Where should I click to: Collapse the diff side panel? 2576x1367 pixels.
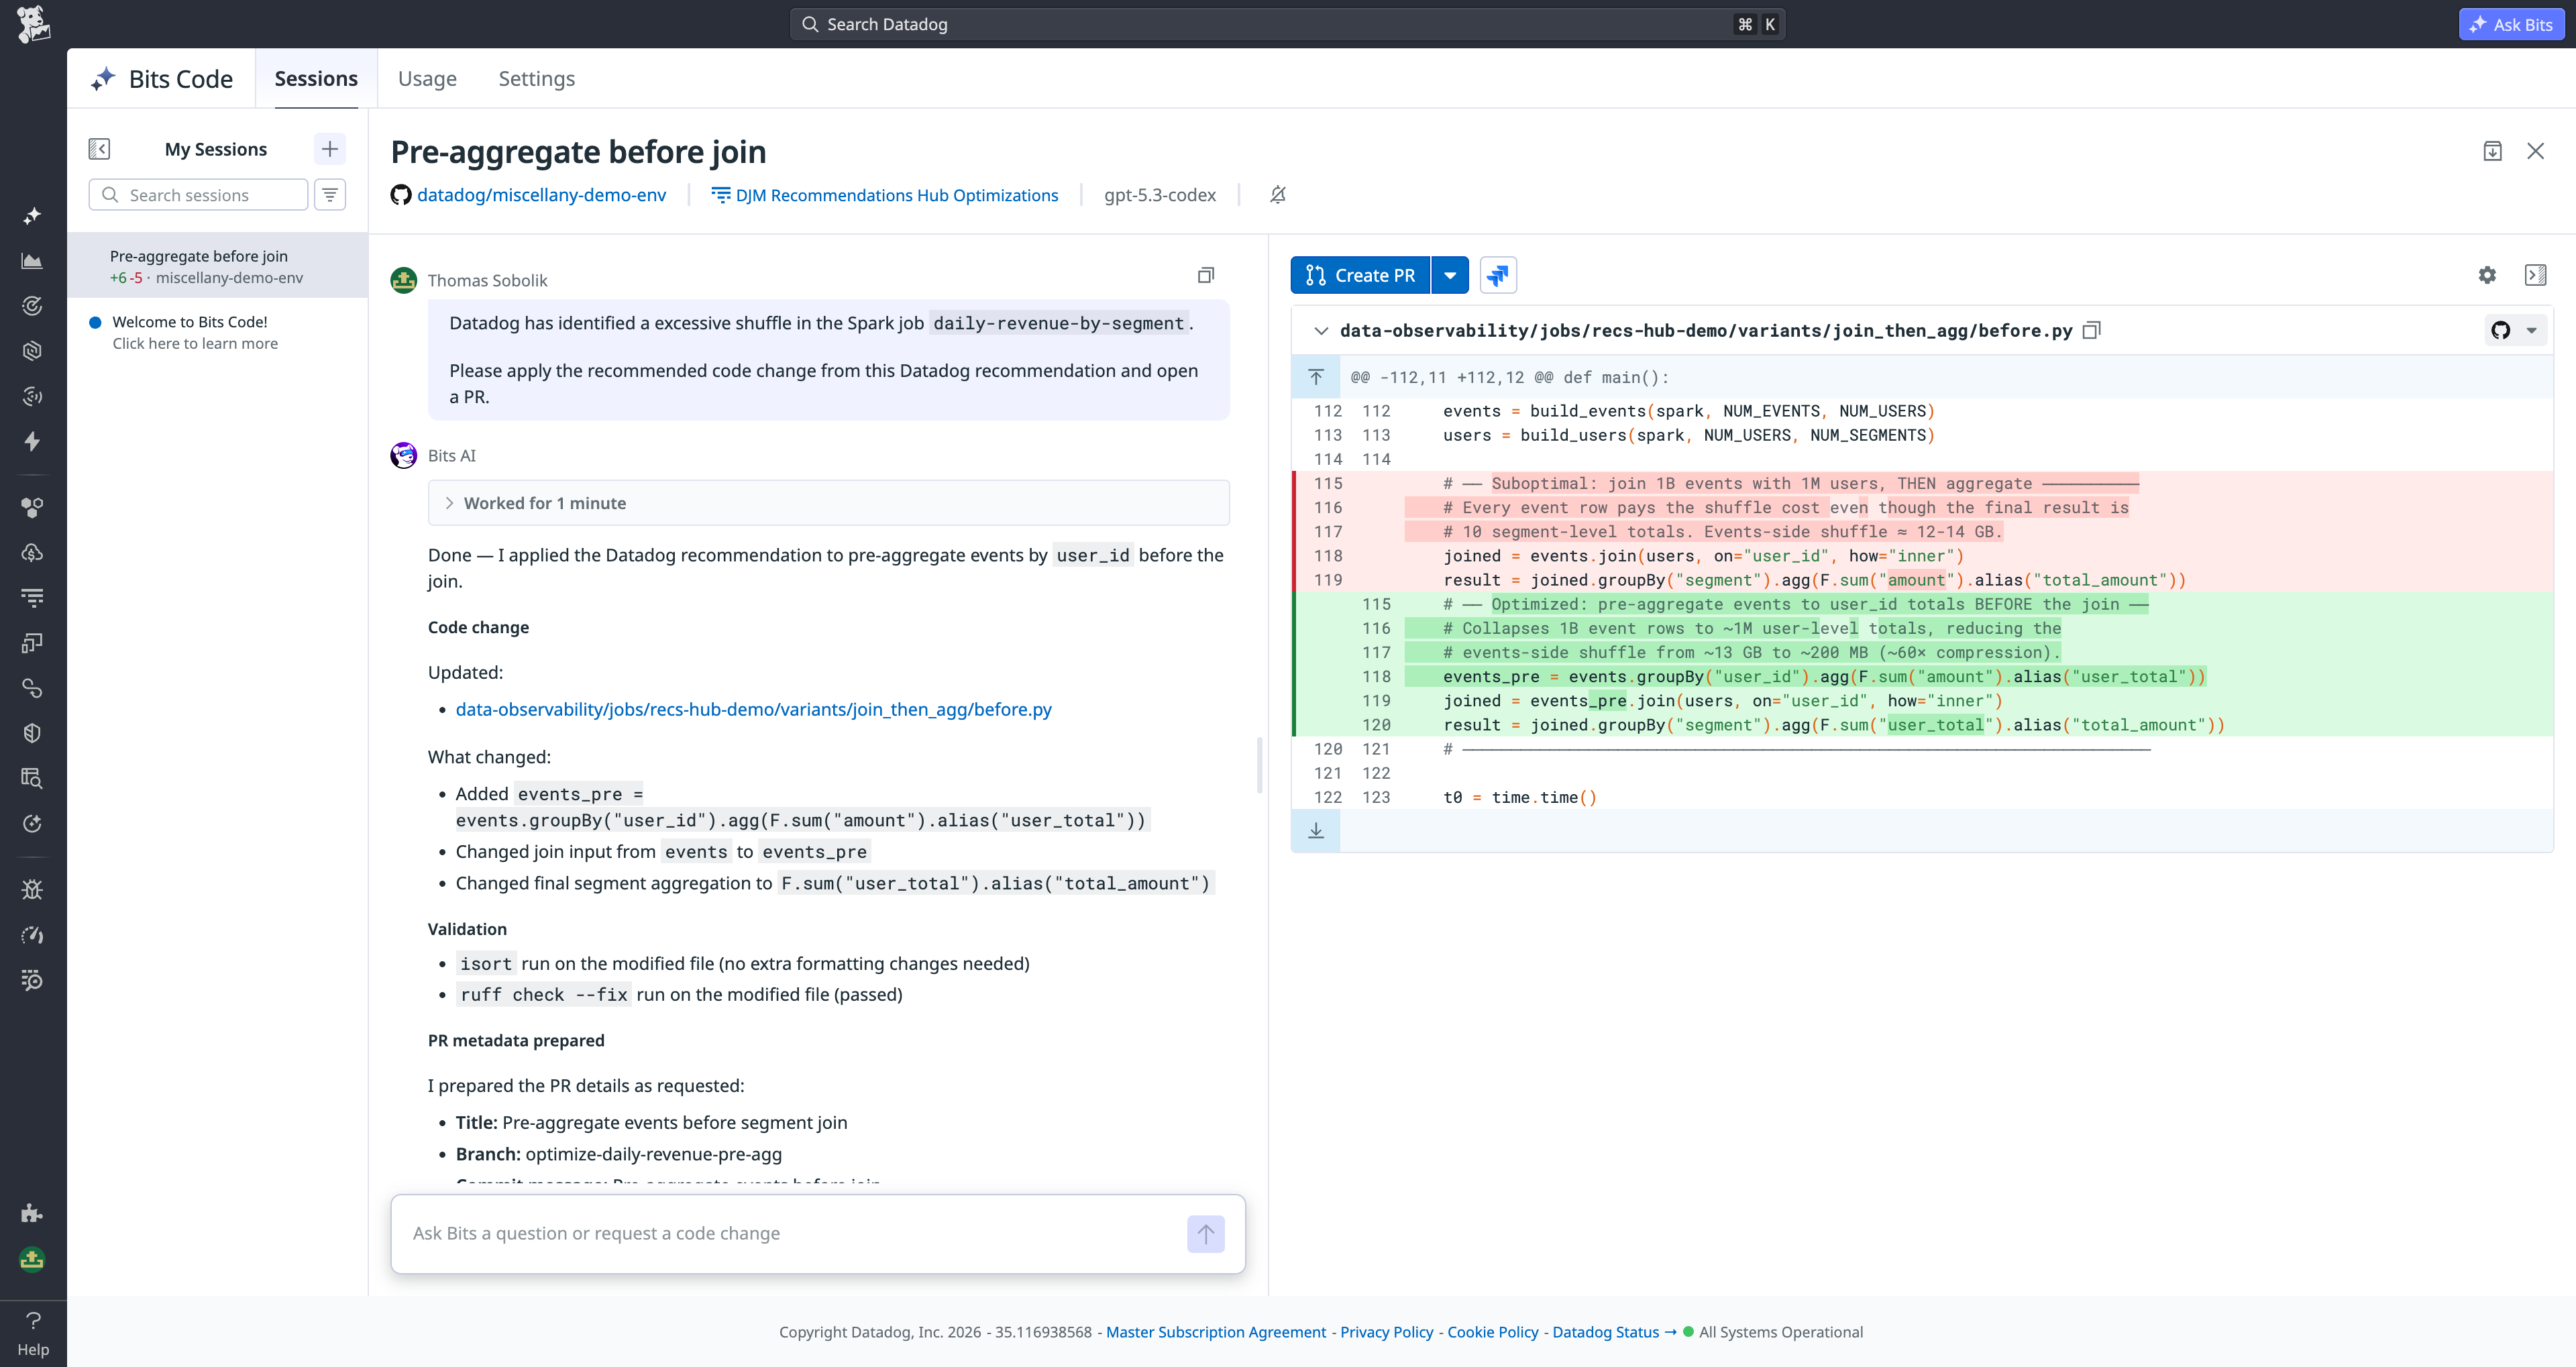pos(2535,275)
